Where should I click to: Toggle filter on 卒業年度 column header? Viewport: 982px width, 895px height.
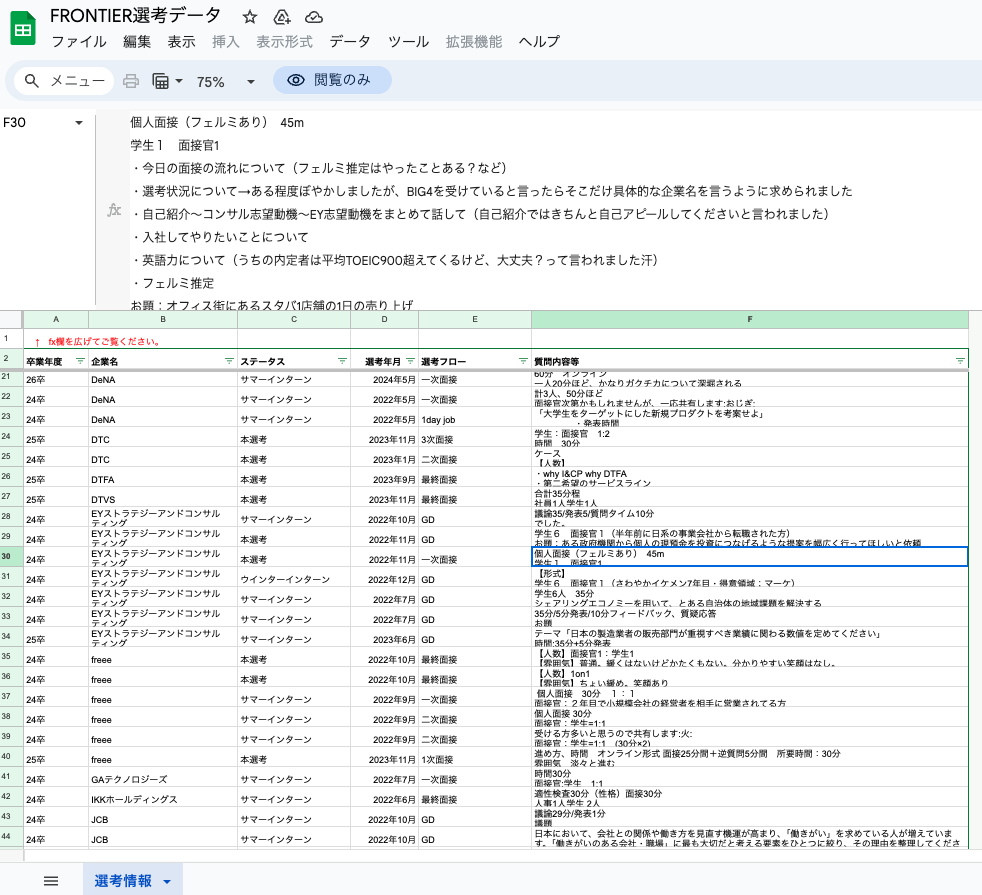(x=80, y=360)
